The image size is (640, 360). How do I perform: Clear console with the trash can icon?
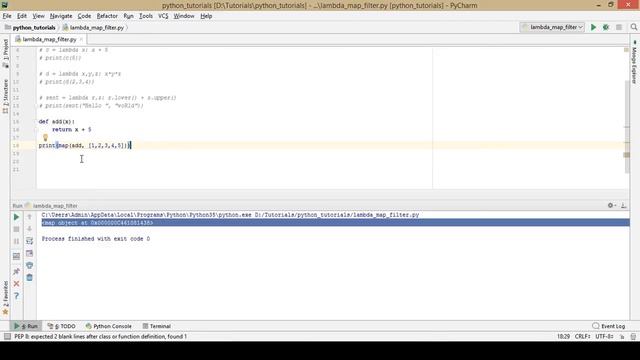pyautogui.click(x=29, y=278)
